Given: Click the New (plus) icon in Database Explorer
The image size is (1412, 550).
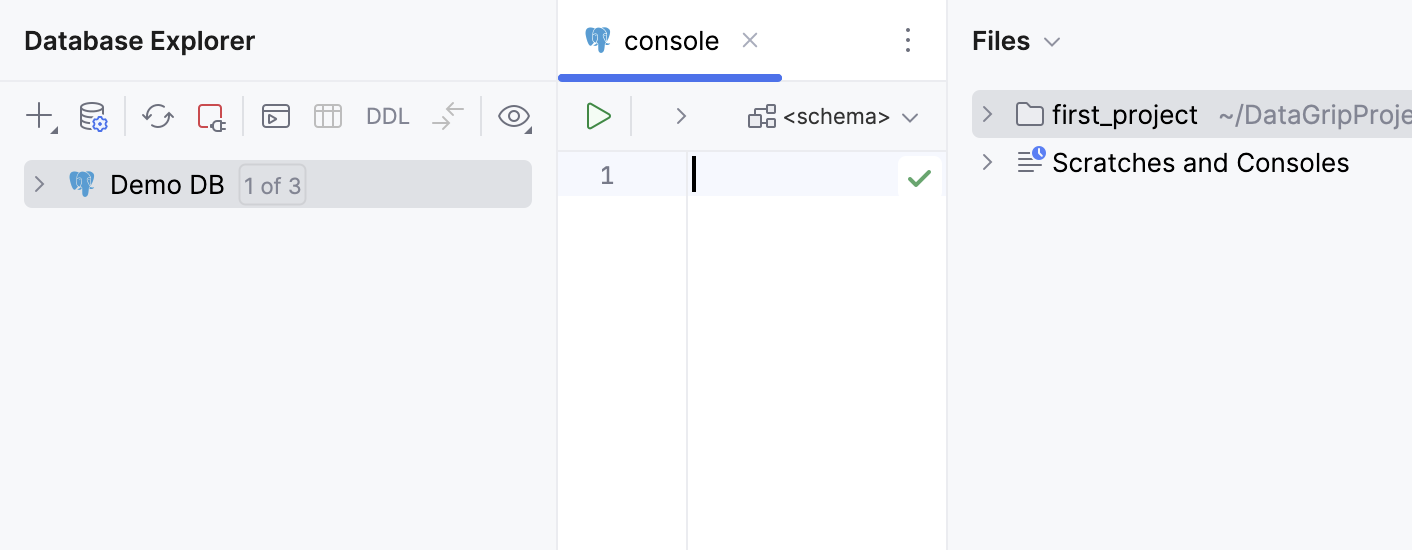Looking at the screenshot, I should point(39,116).
